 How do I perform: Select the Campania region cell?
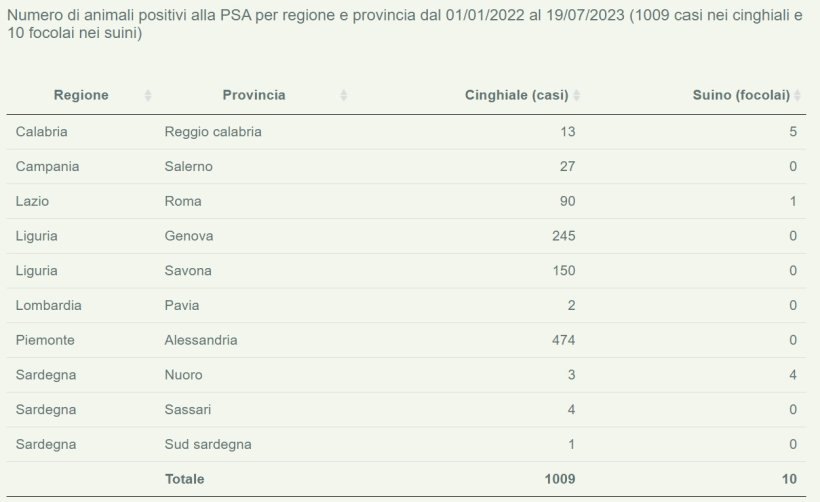[47, 166]
